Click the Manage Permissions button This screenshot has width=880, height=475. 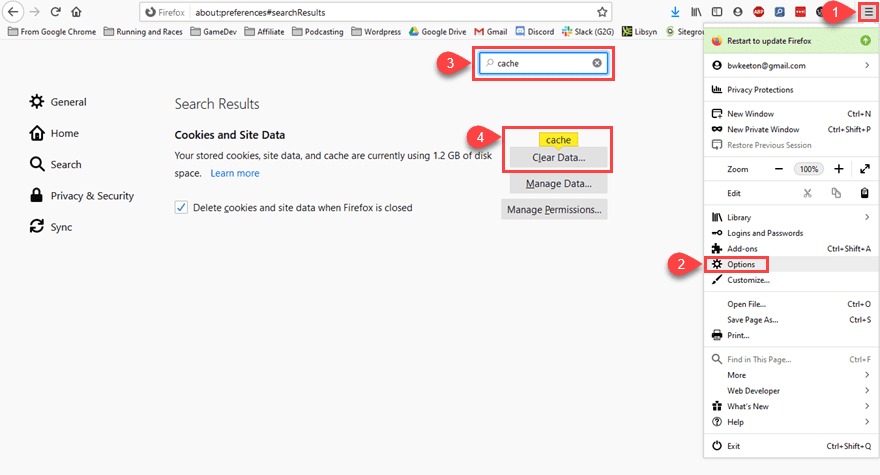tap(554, 209)
